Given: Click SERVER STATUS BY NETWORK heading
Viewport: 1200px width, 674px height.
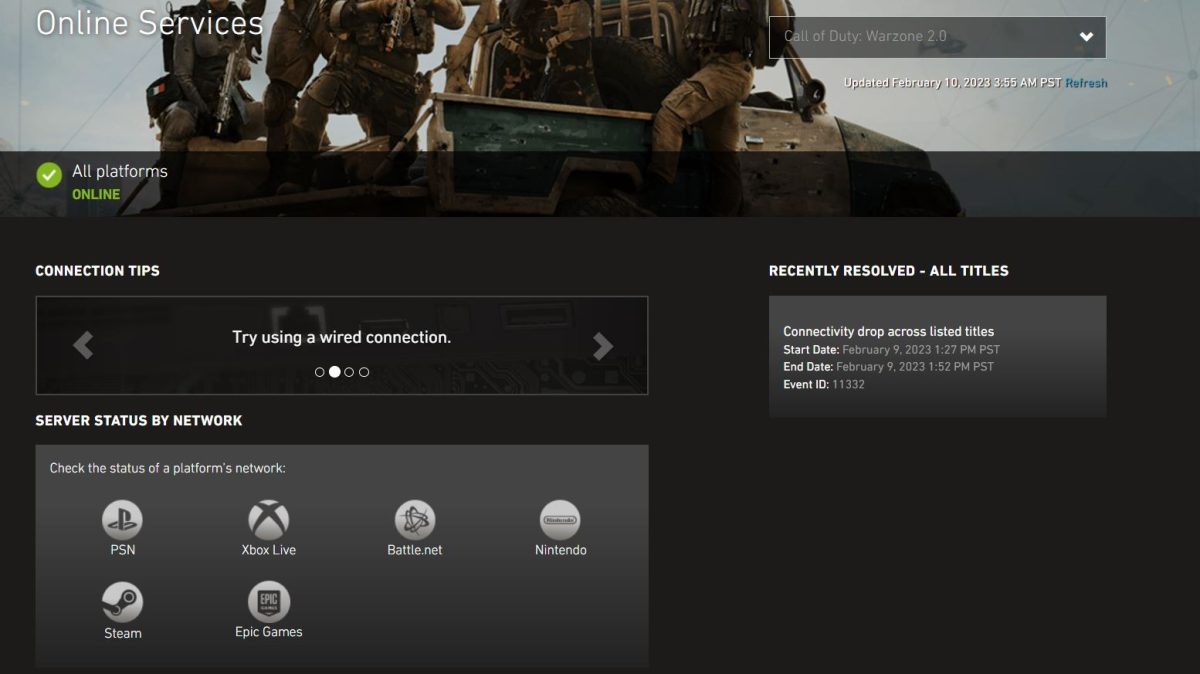Looking at the screenshot, I should pyautogui.click(x=139, y=421).
